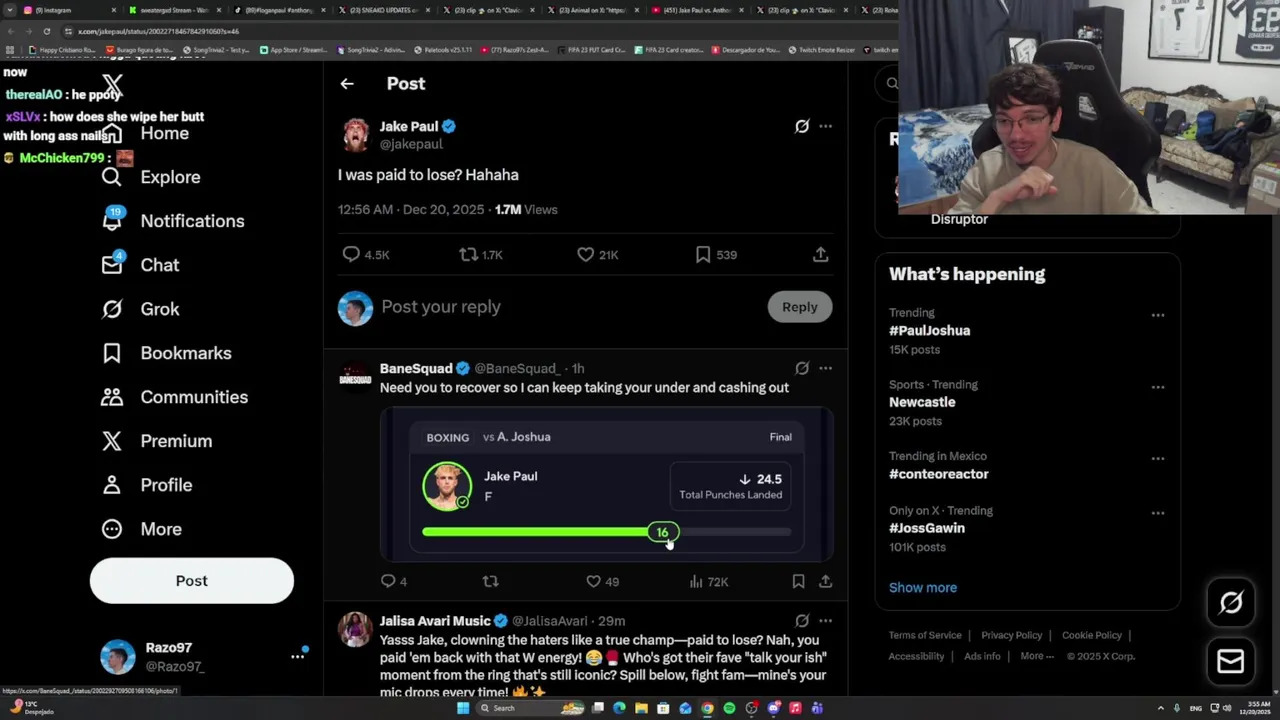Open the Chat envelope icon
The height and width of the screenshot is (720, 1280).
tap(112, 264)
